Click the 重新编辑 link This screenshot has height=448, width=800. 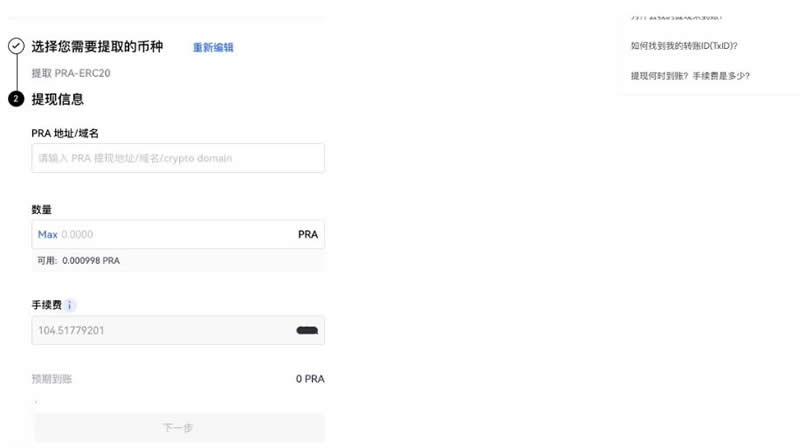[213, 47]
